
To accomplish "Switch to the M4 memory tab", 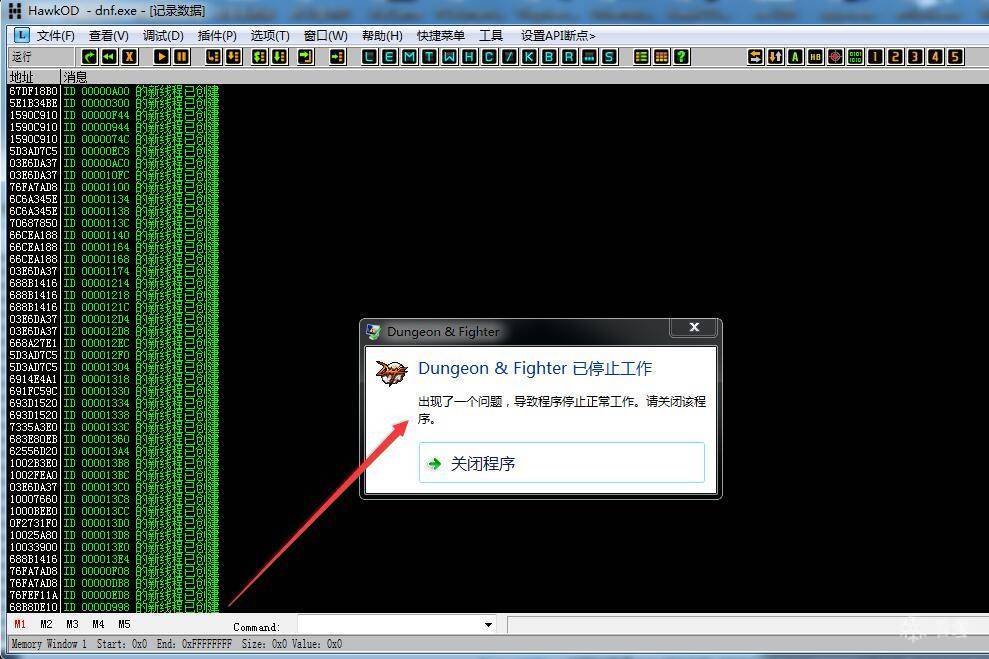I will coord(98,624).
